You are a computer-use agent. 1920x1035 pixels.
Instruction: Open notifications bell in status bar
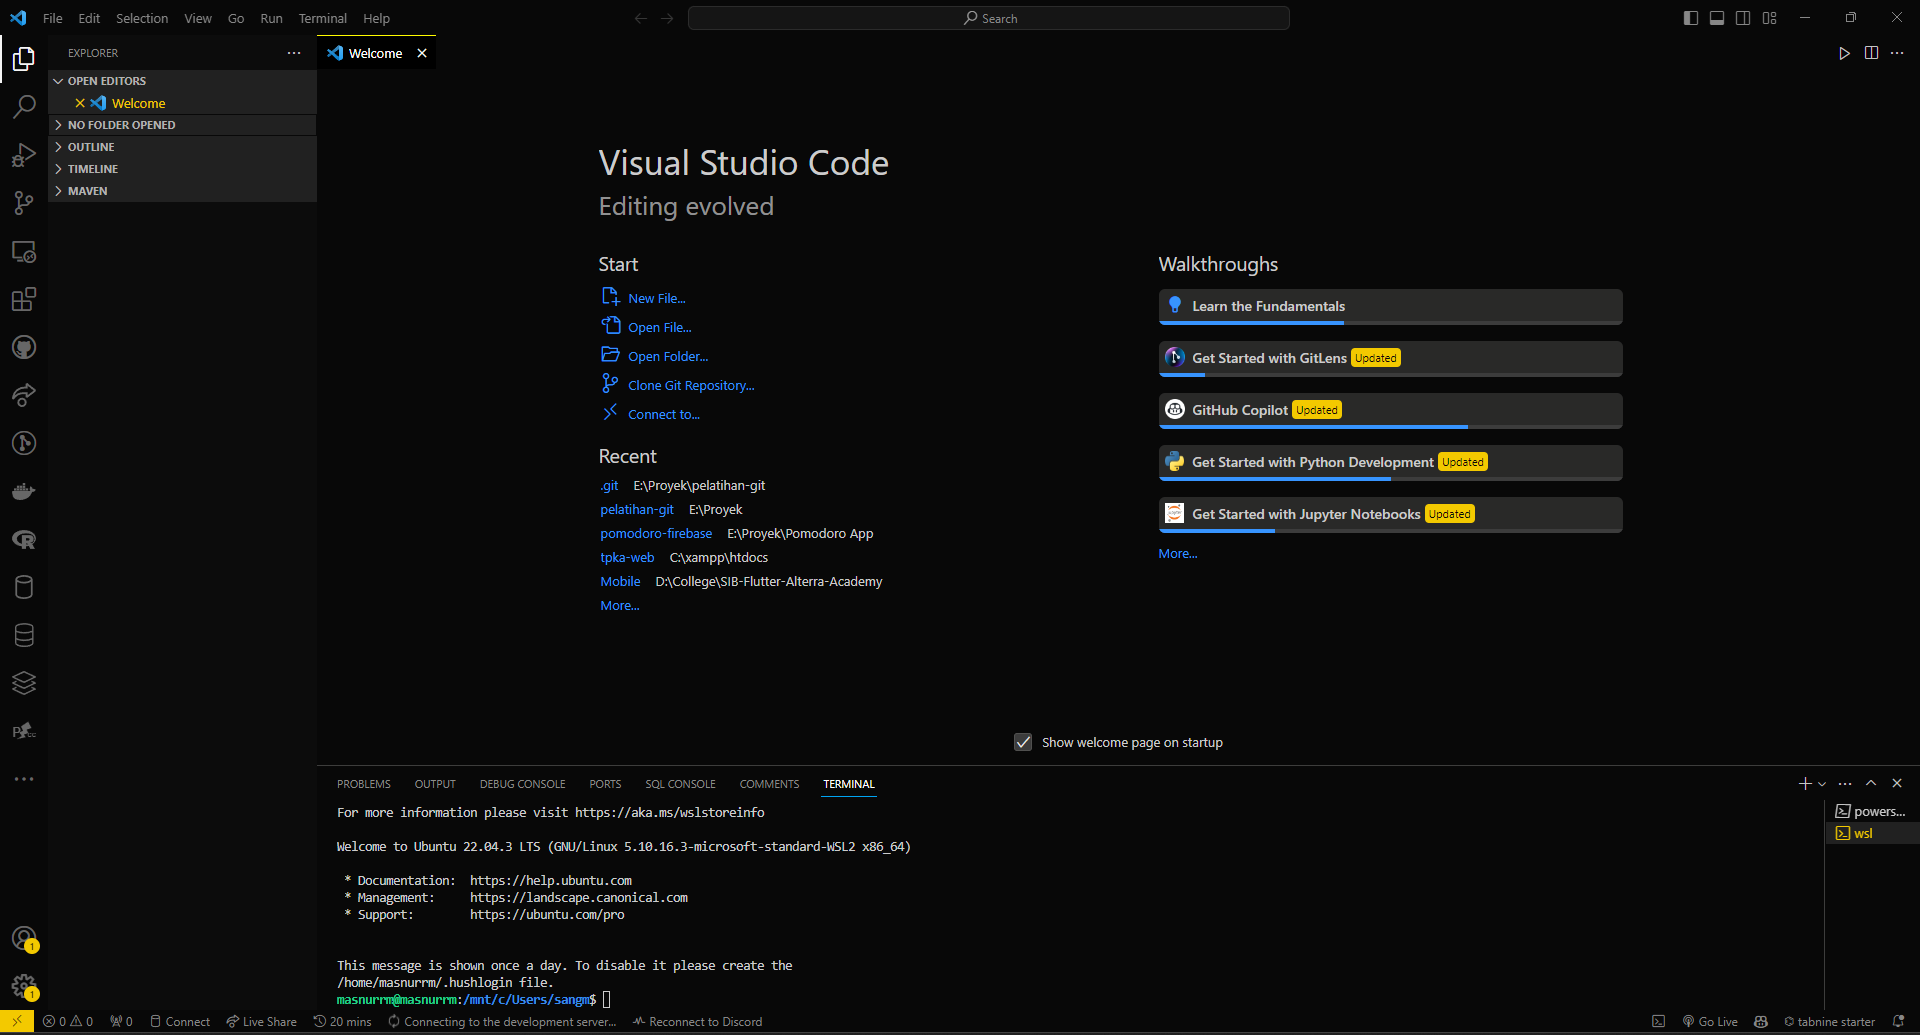[x=1898, y=1021]
